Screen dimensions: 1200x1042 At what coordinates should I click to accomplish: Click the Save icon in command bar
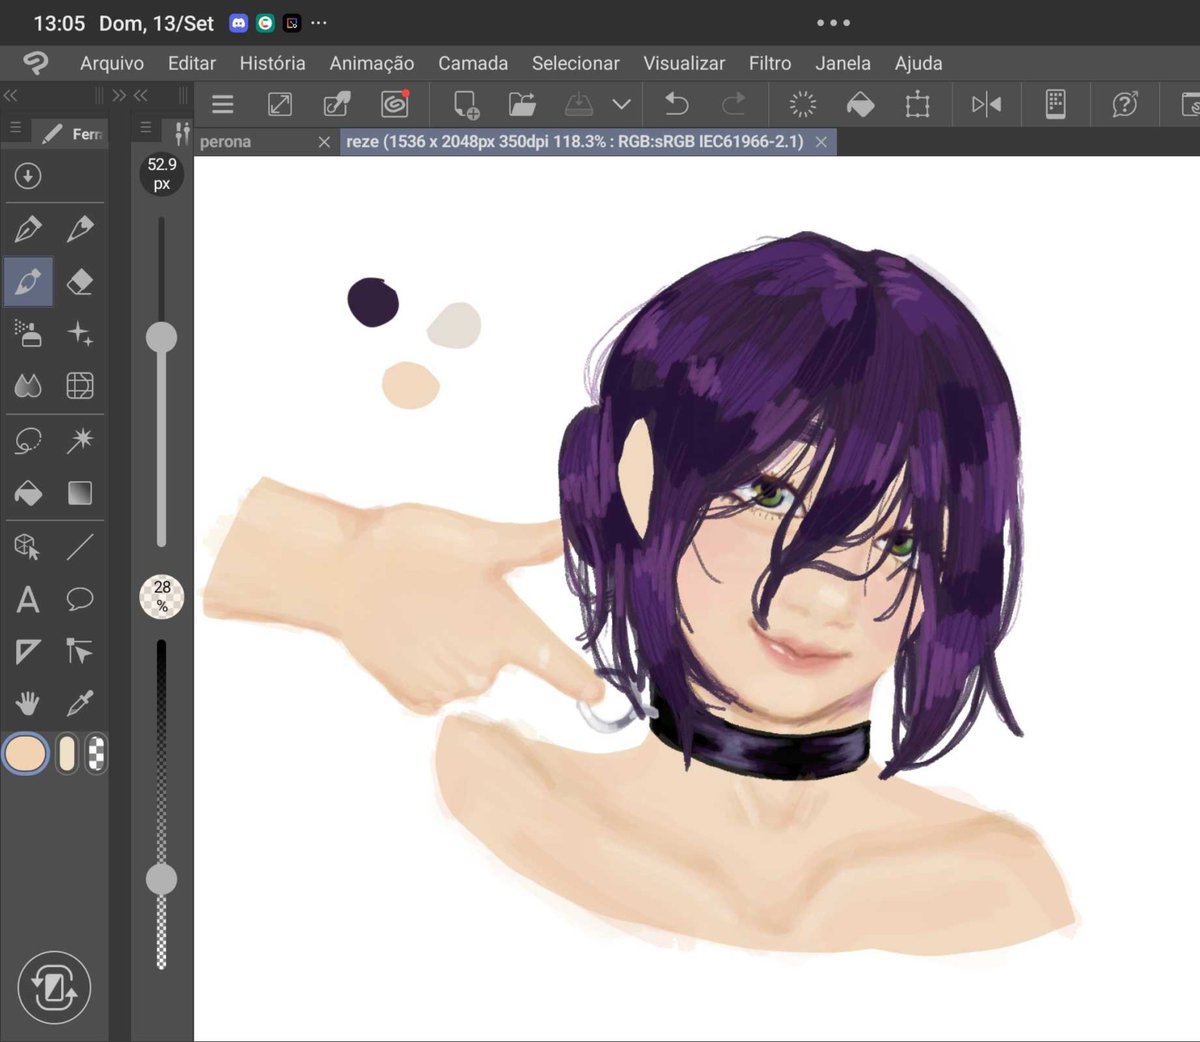(579, 104)
